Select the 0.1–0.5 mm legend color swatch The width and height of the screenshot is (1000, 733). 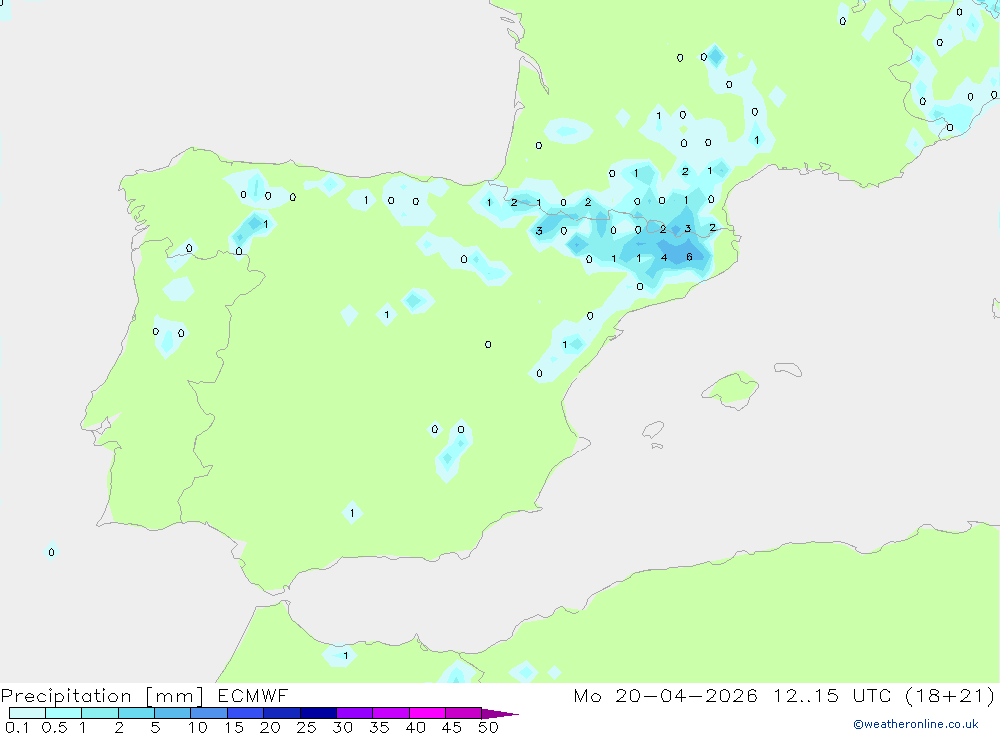(x=27, y=713)
